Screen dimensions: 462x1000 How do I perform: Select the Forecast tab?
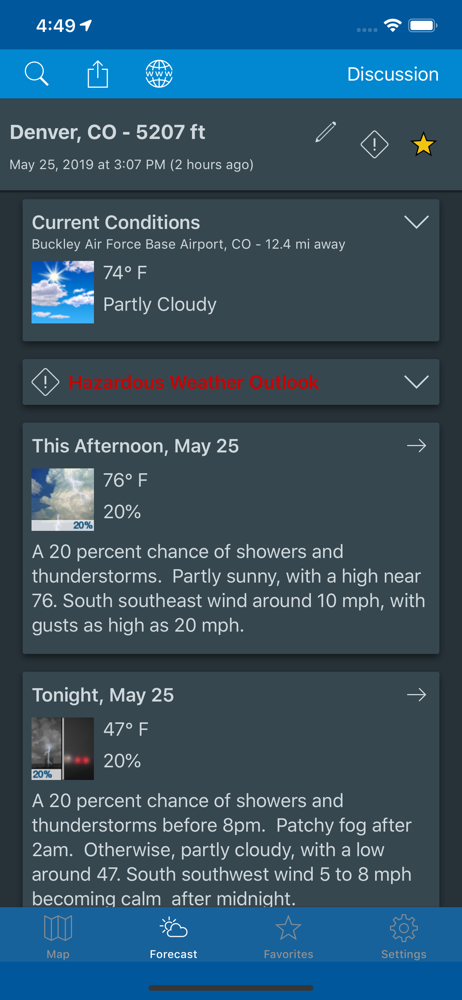tap(174, 936)
